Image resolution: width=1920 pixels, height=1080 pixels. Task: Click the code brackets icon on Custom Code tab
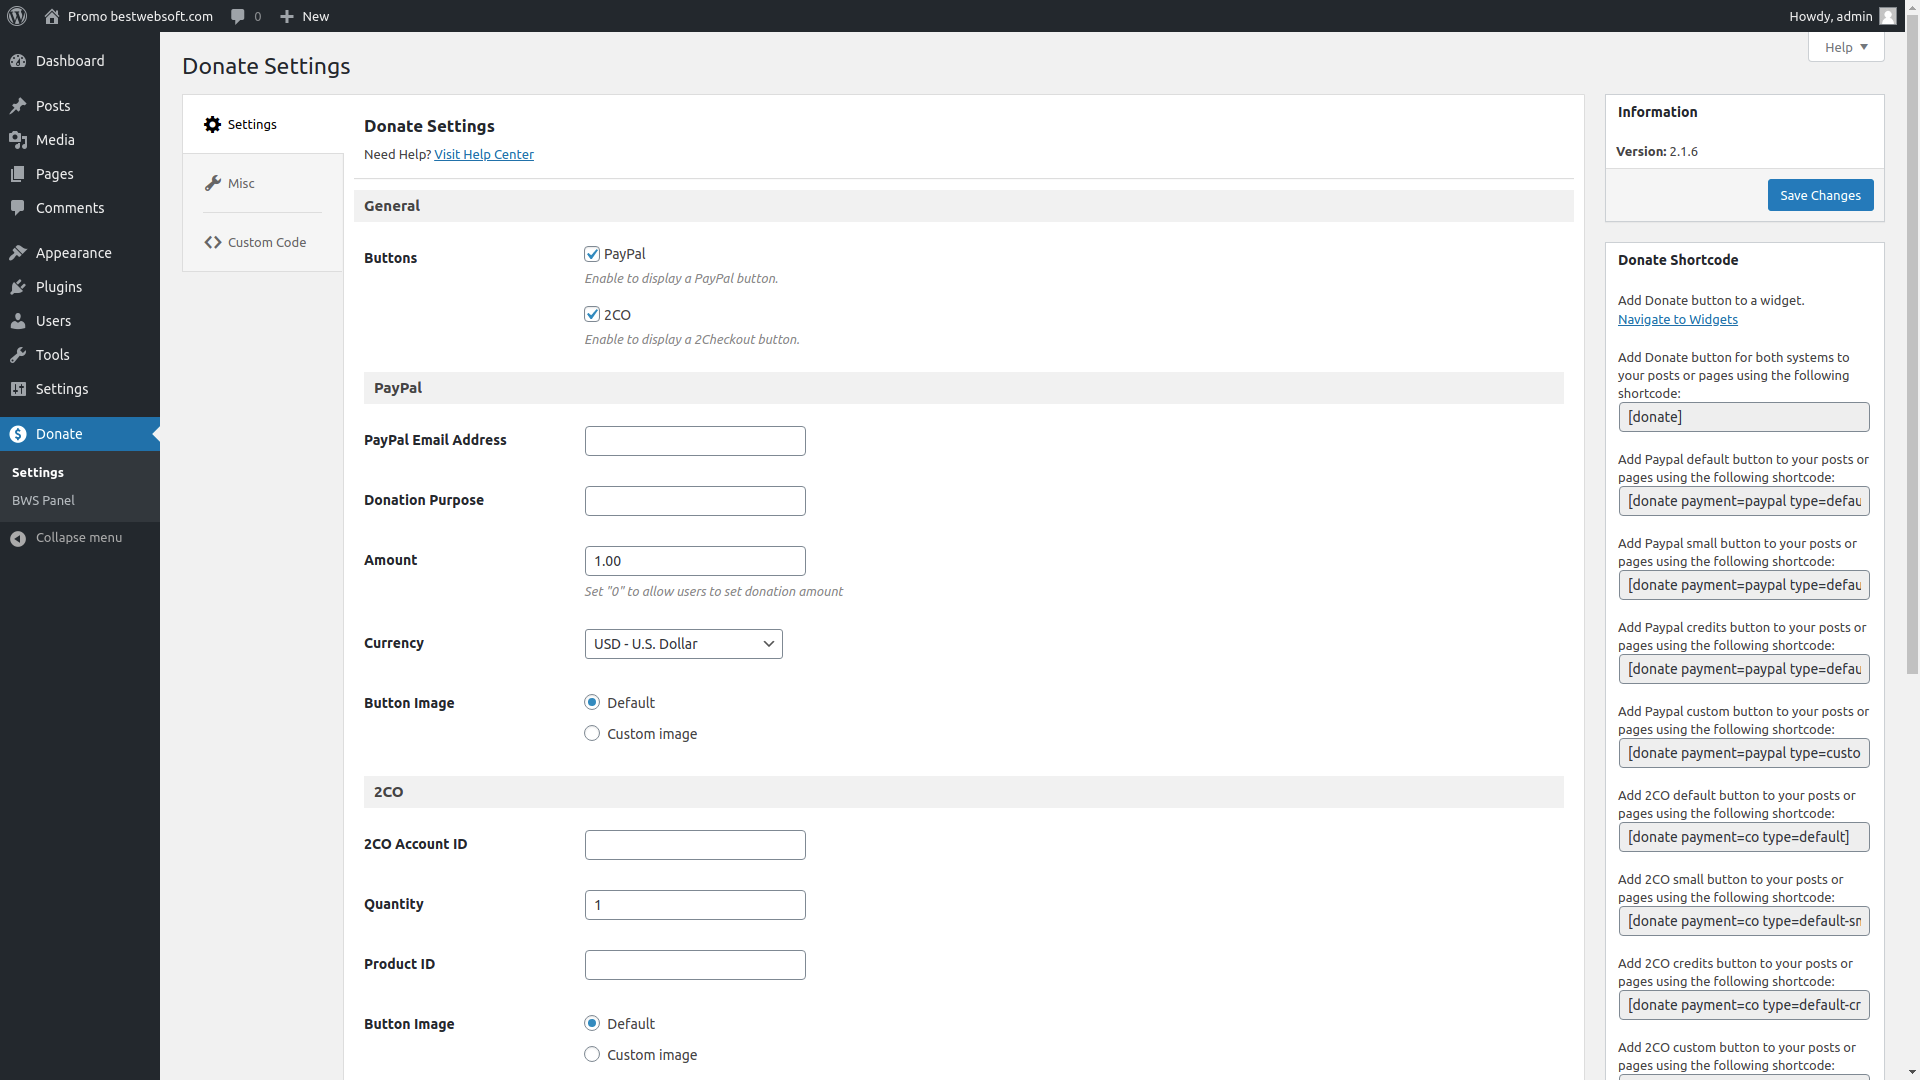pyautogui.click(x=213, y=242)
